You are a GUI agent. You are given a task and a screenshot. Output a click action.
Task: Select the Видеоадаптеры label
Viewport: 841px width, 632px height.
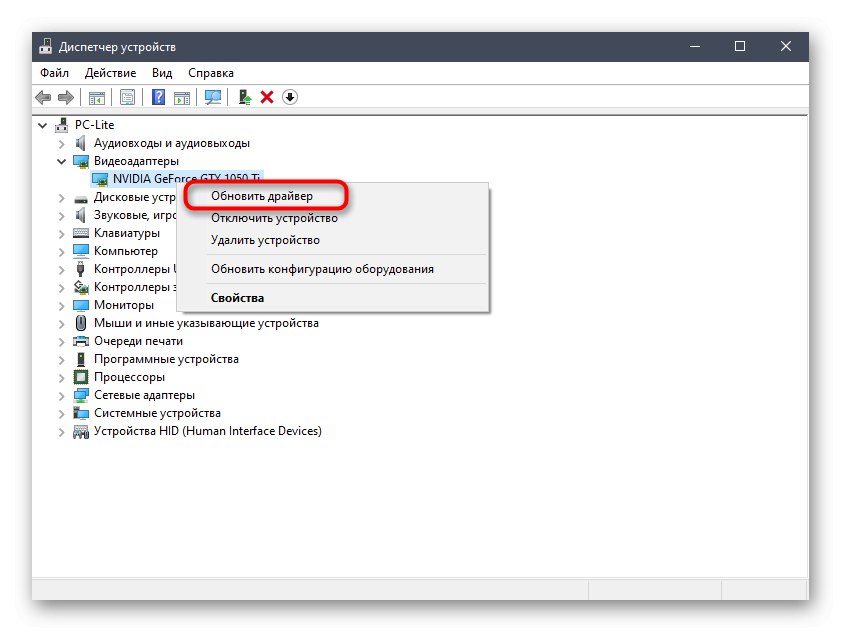pos(136,161)
